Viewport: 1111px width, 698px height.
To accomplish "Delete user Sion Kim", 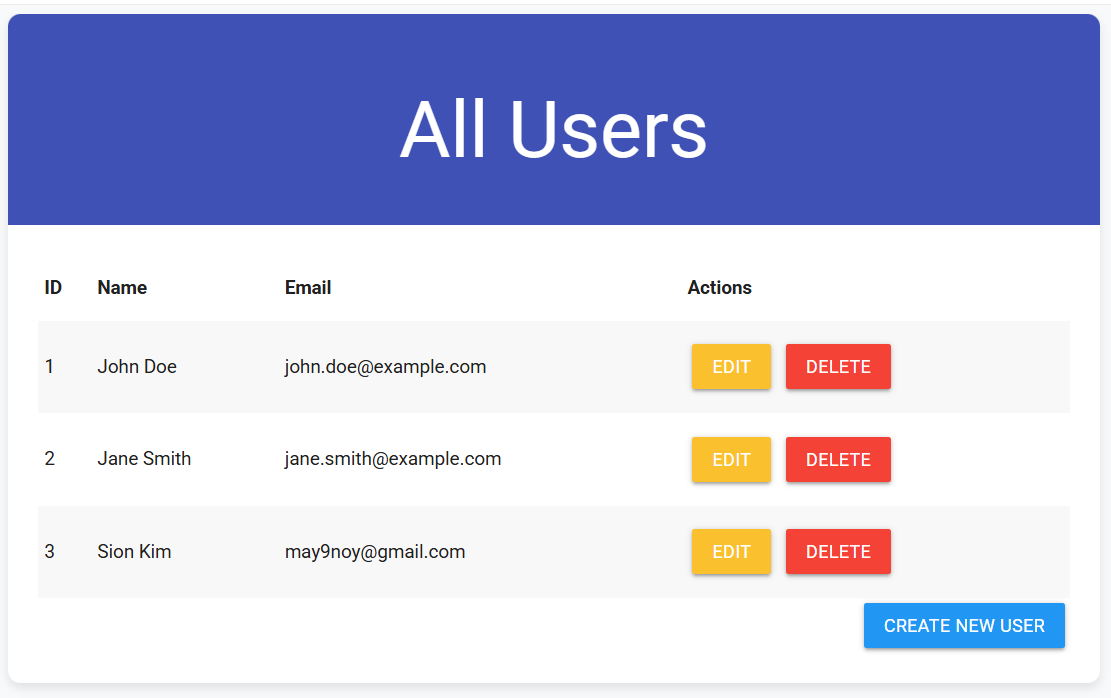I will click(x=838, y=551).
